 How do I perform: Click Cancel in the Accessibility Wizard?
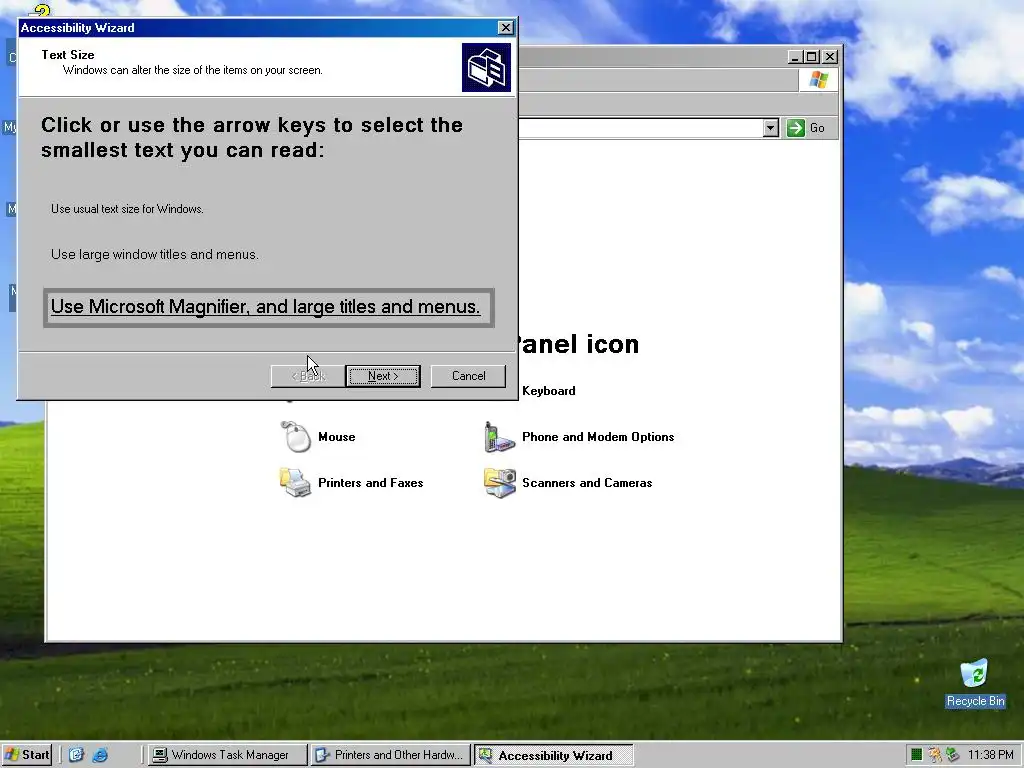[468, 376]
